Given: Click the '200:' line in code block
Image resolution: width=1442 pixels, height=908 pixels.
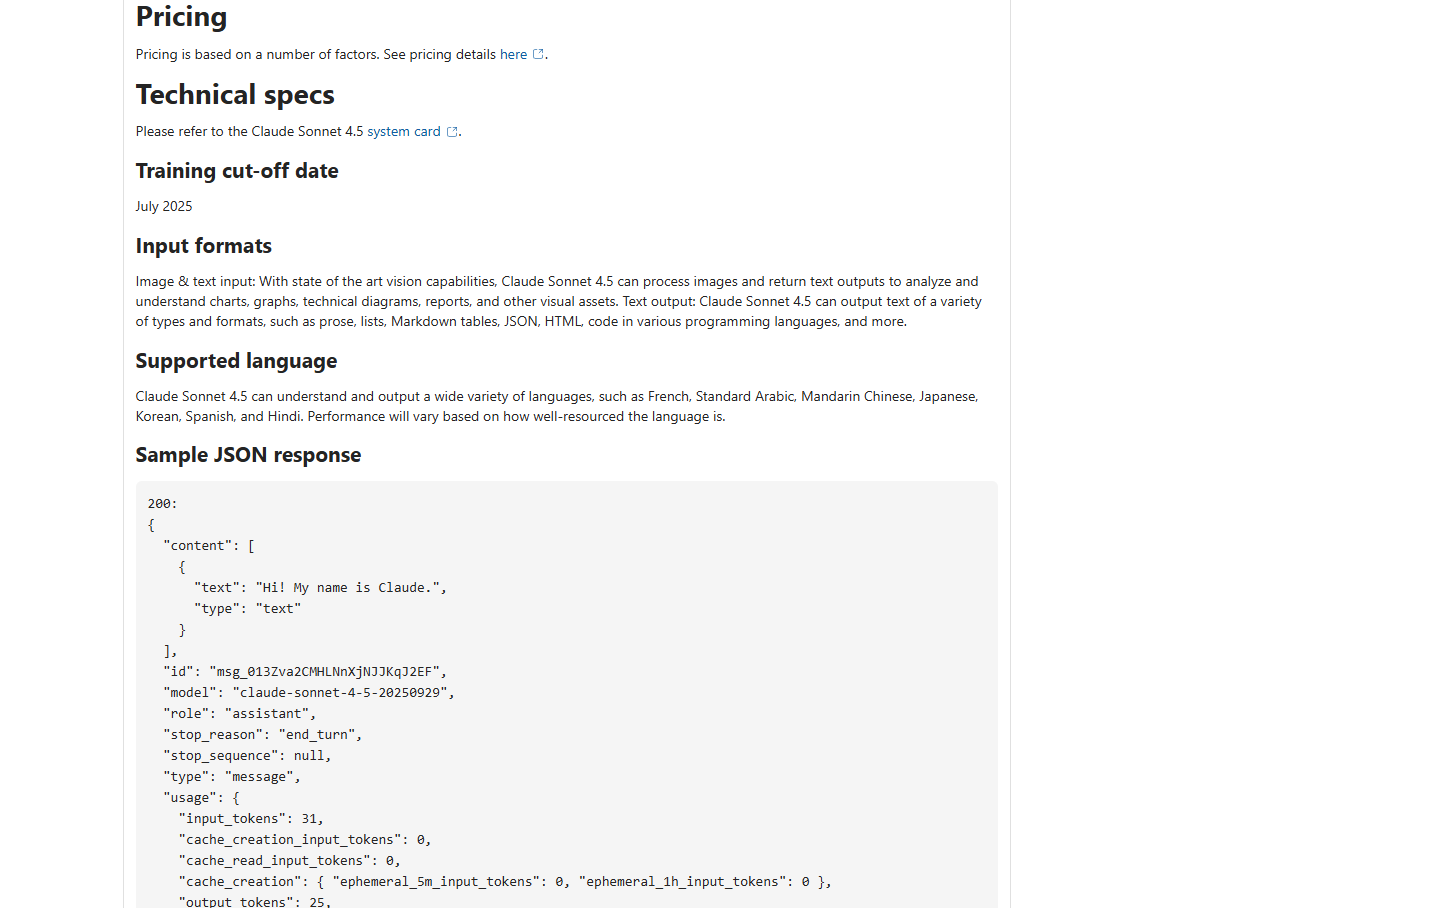Looking at the screenshot, I should [x=162, y=504].
